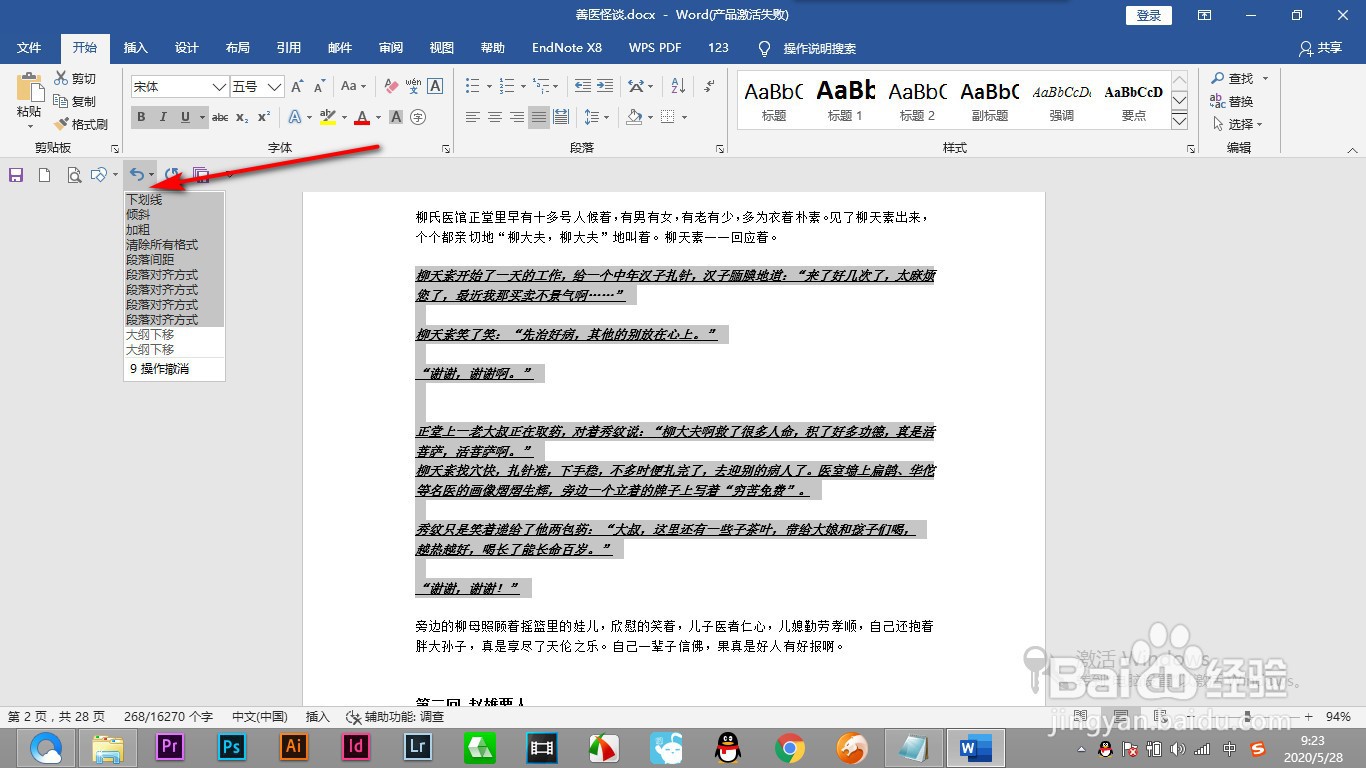This screenshot has height=768, width=1366.
Task: Switch to the 插入 ribbon tab
Action: (135, 47)
